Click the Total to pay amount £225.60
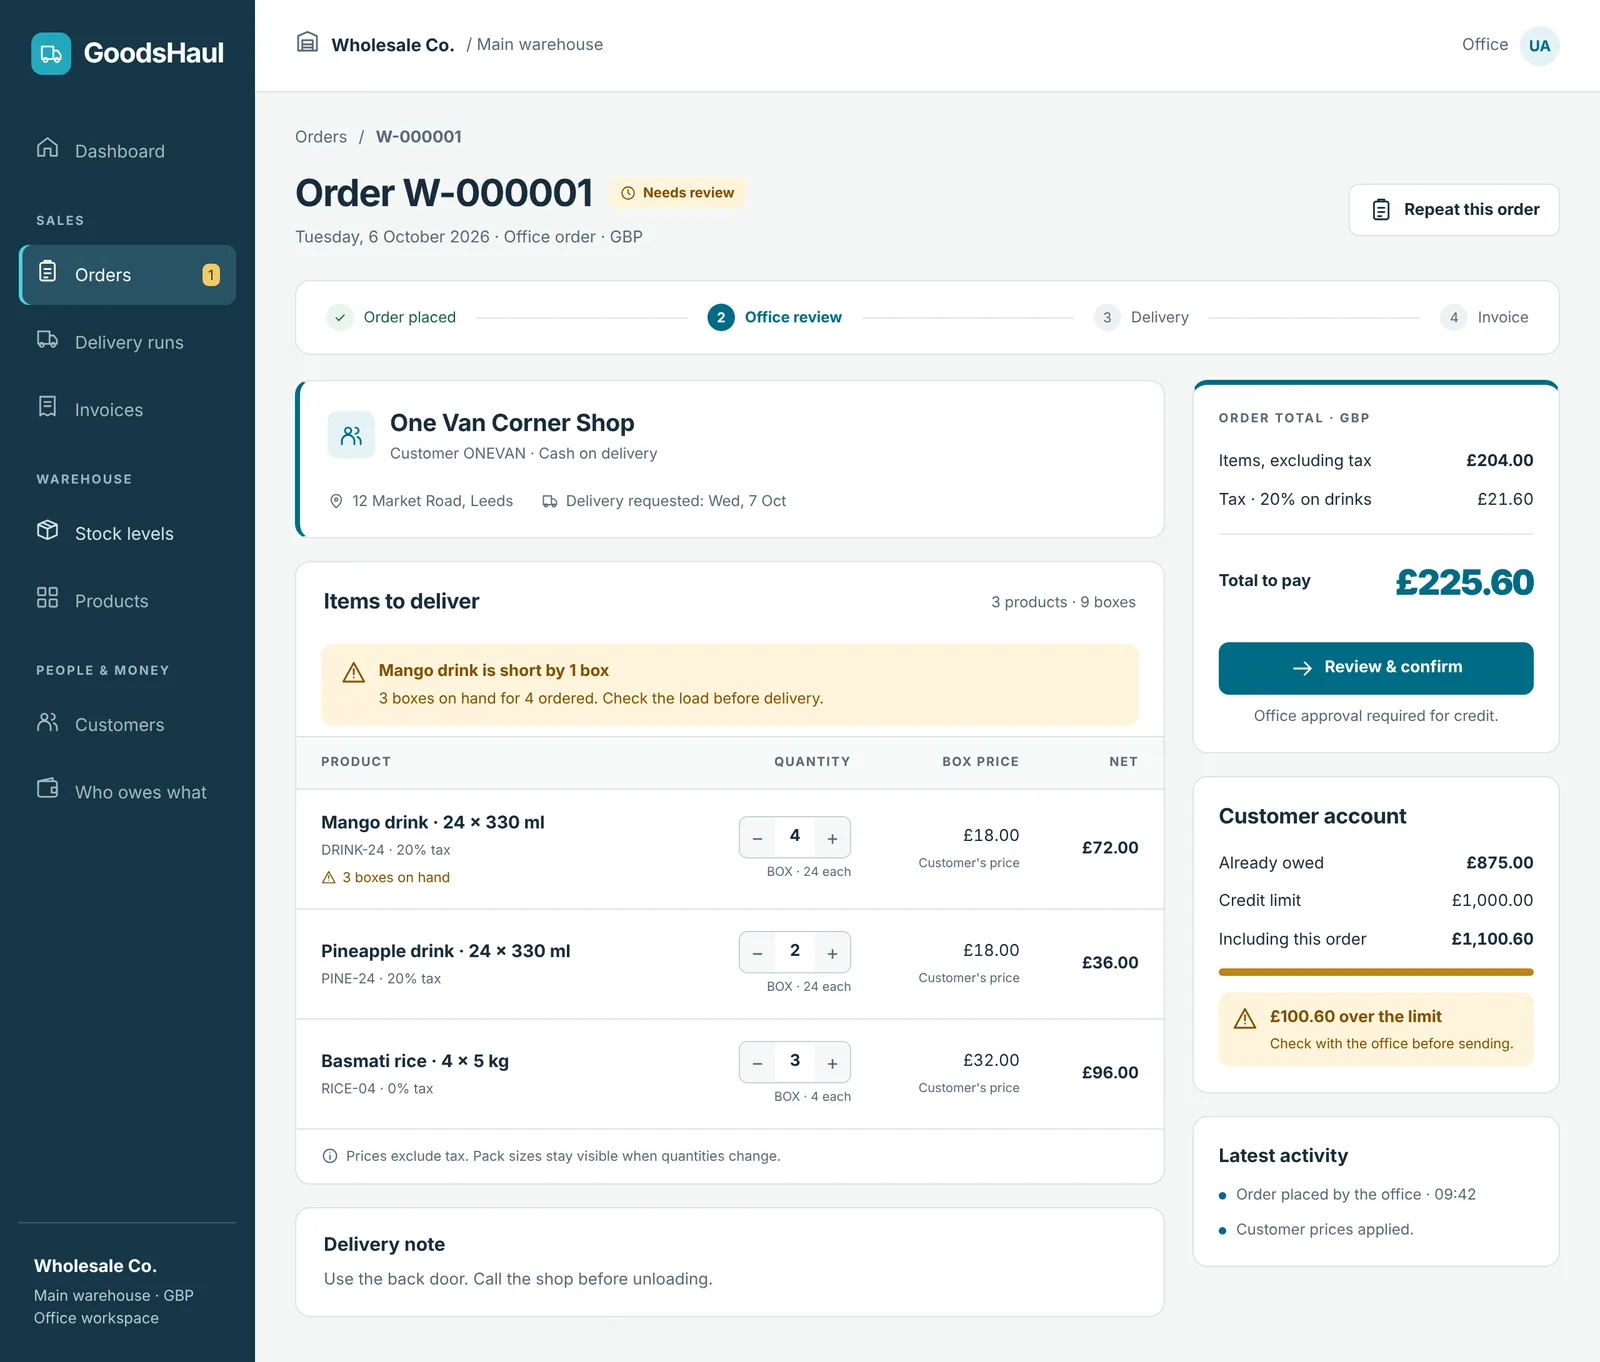Screen dimensions: 1600x1362 1464,582
